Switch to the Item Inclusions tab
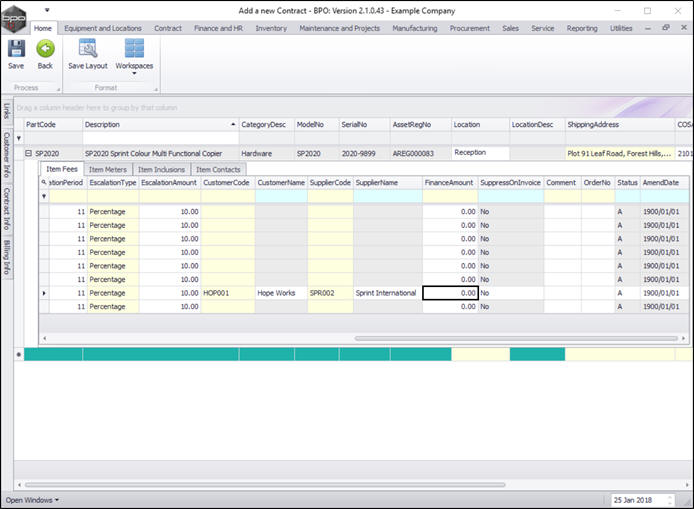The width and height of the screenshot is (694, 509). click(x=161, y=170)
